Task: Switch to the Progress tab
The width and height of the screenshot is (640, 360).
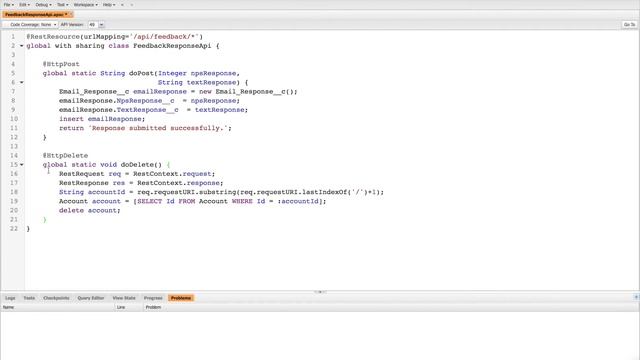Action: click(x=153, y=298)
